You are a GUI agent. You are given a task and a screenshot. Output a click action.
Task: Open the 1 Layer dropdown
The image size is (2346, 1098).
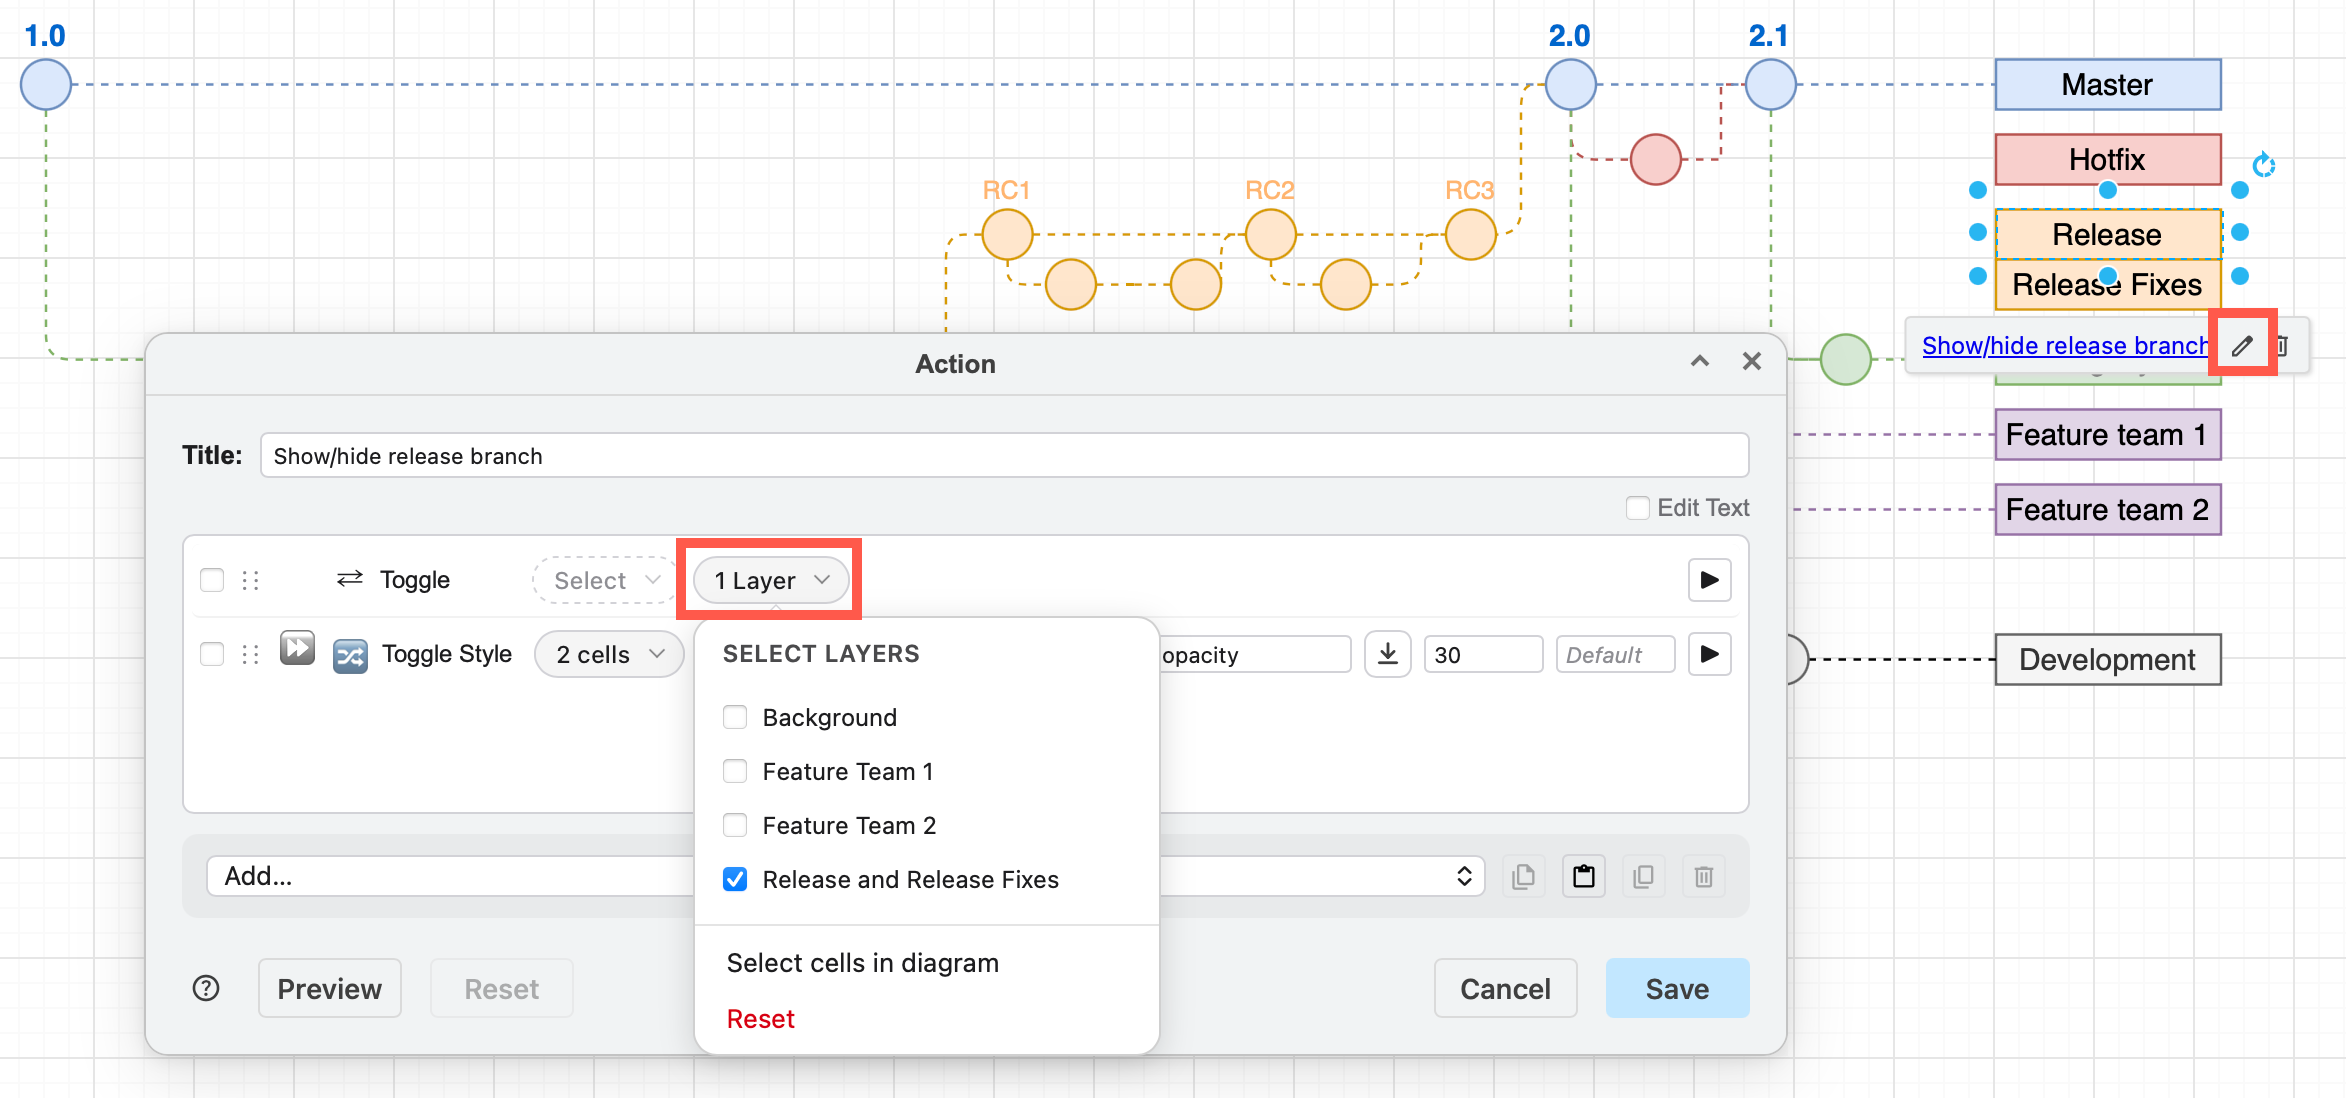point(771,580)
